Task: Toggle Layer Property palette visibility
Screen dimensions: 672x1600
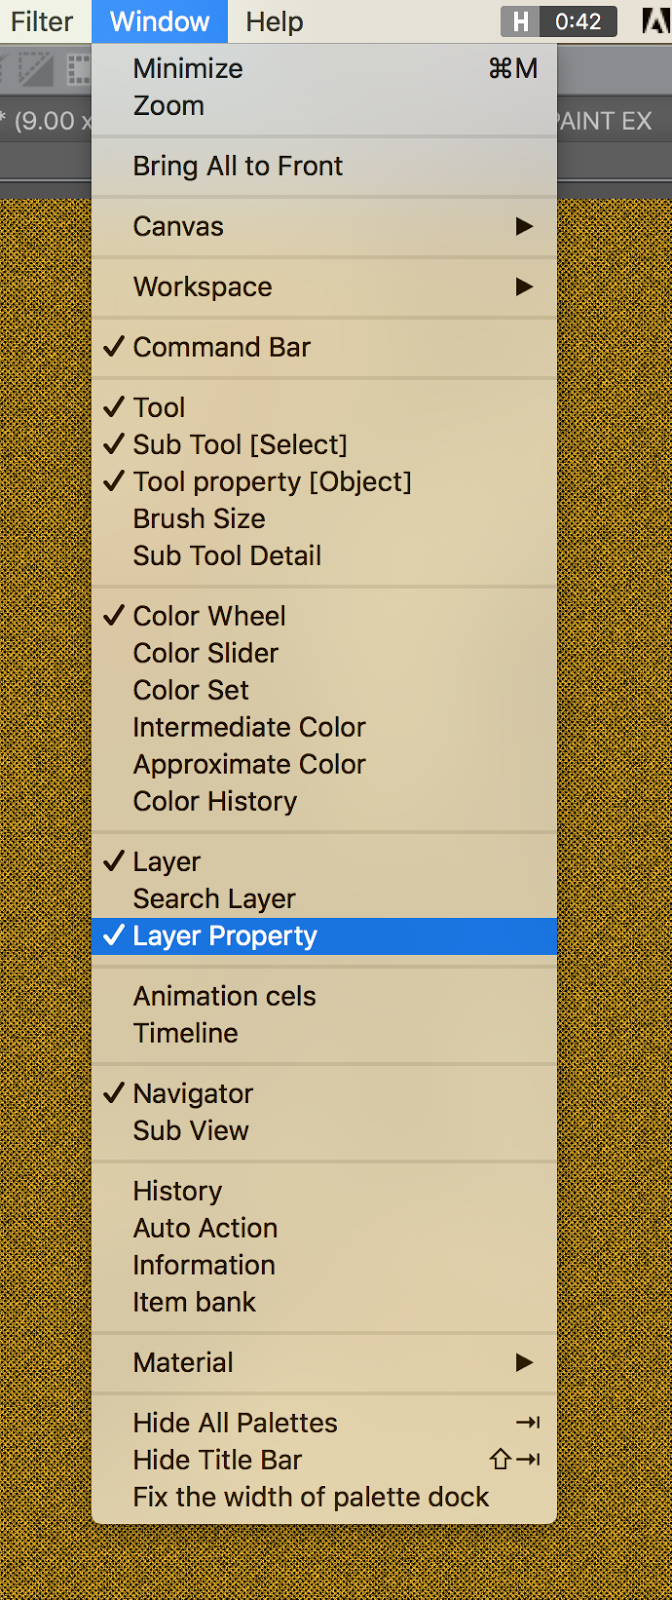Action: tap(225, 936)
